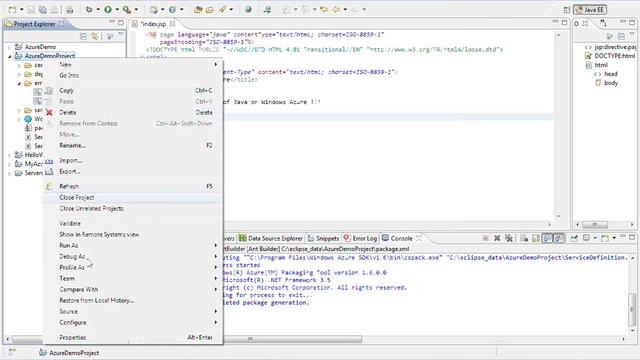Image resolution: width=640 pixels, height=360 pixels.
Task: Click the Open Type toolbar icon
Action: tap(198, 9)
